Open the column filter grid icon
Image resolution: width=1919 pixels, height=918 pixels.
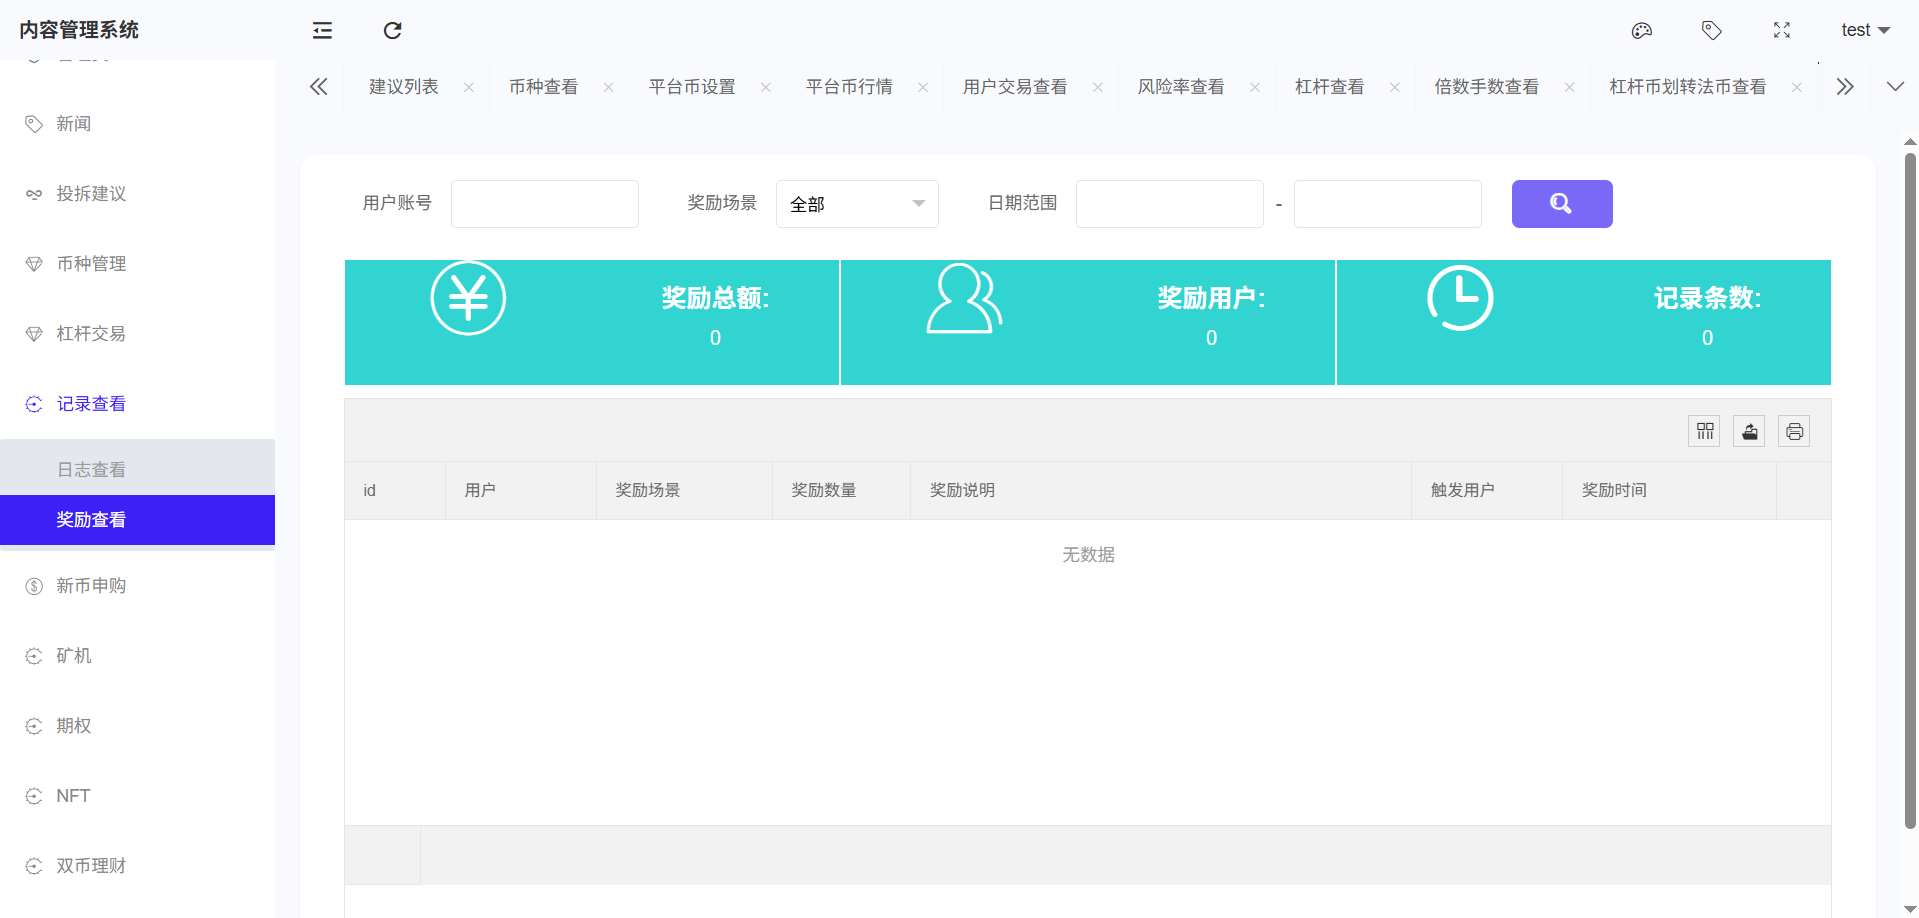pos(1704,431)
